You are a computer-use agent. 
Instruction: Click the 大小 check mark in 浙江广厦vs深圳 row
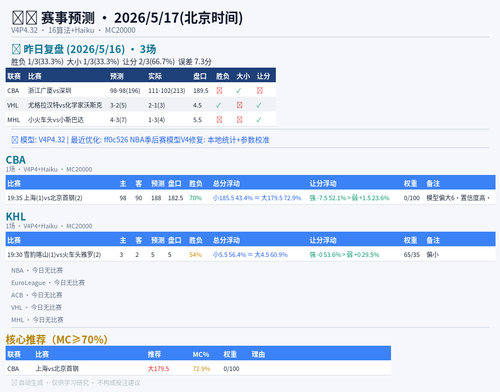pyautogui.click(x=238, y=91)
